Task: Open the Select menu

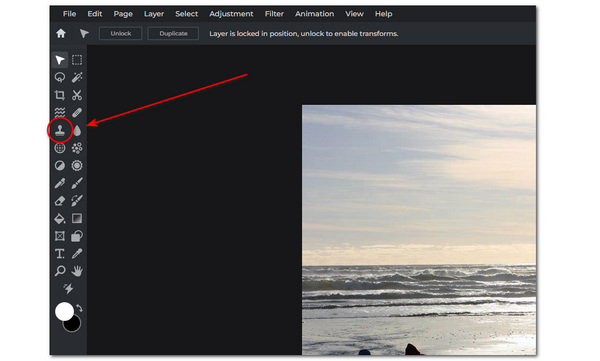Action: [x=186, y=14]
